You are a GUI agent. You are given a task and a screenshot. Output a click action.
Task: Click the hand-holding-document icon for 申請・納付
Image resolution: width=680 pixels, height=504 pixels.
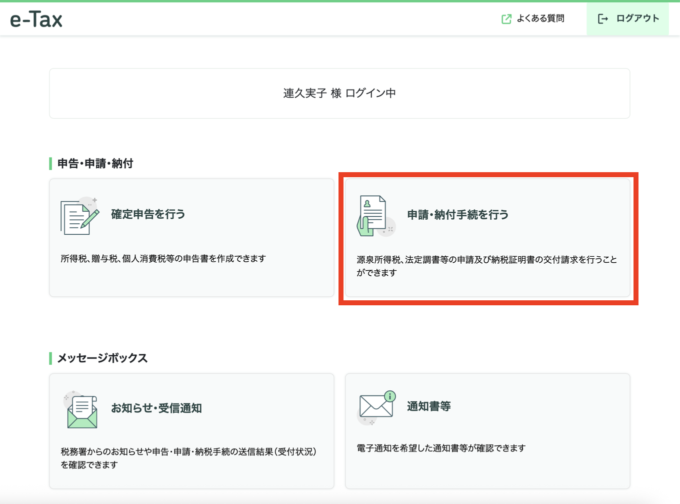coord(376,216)
